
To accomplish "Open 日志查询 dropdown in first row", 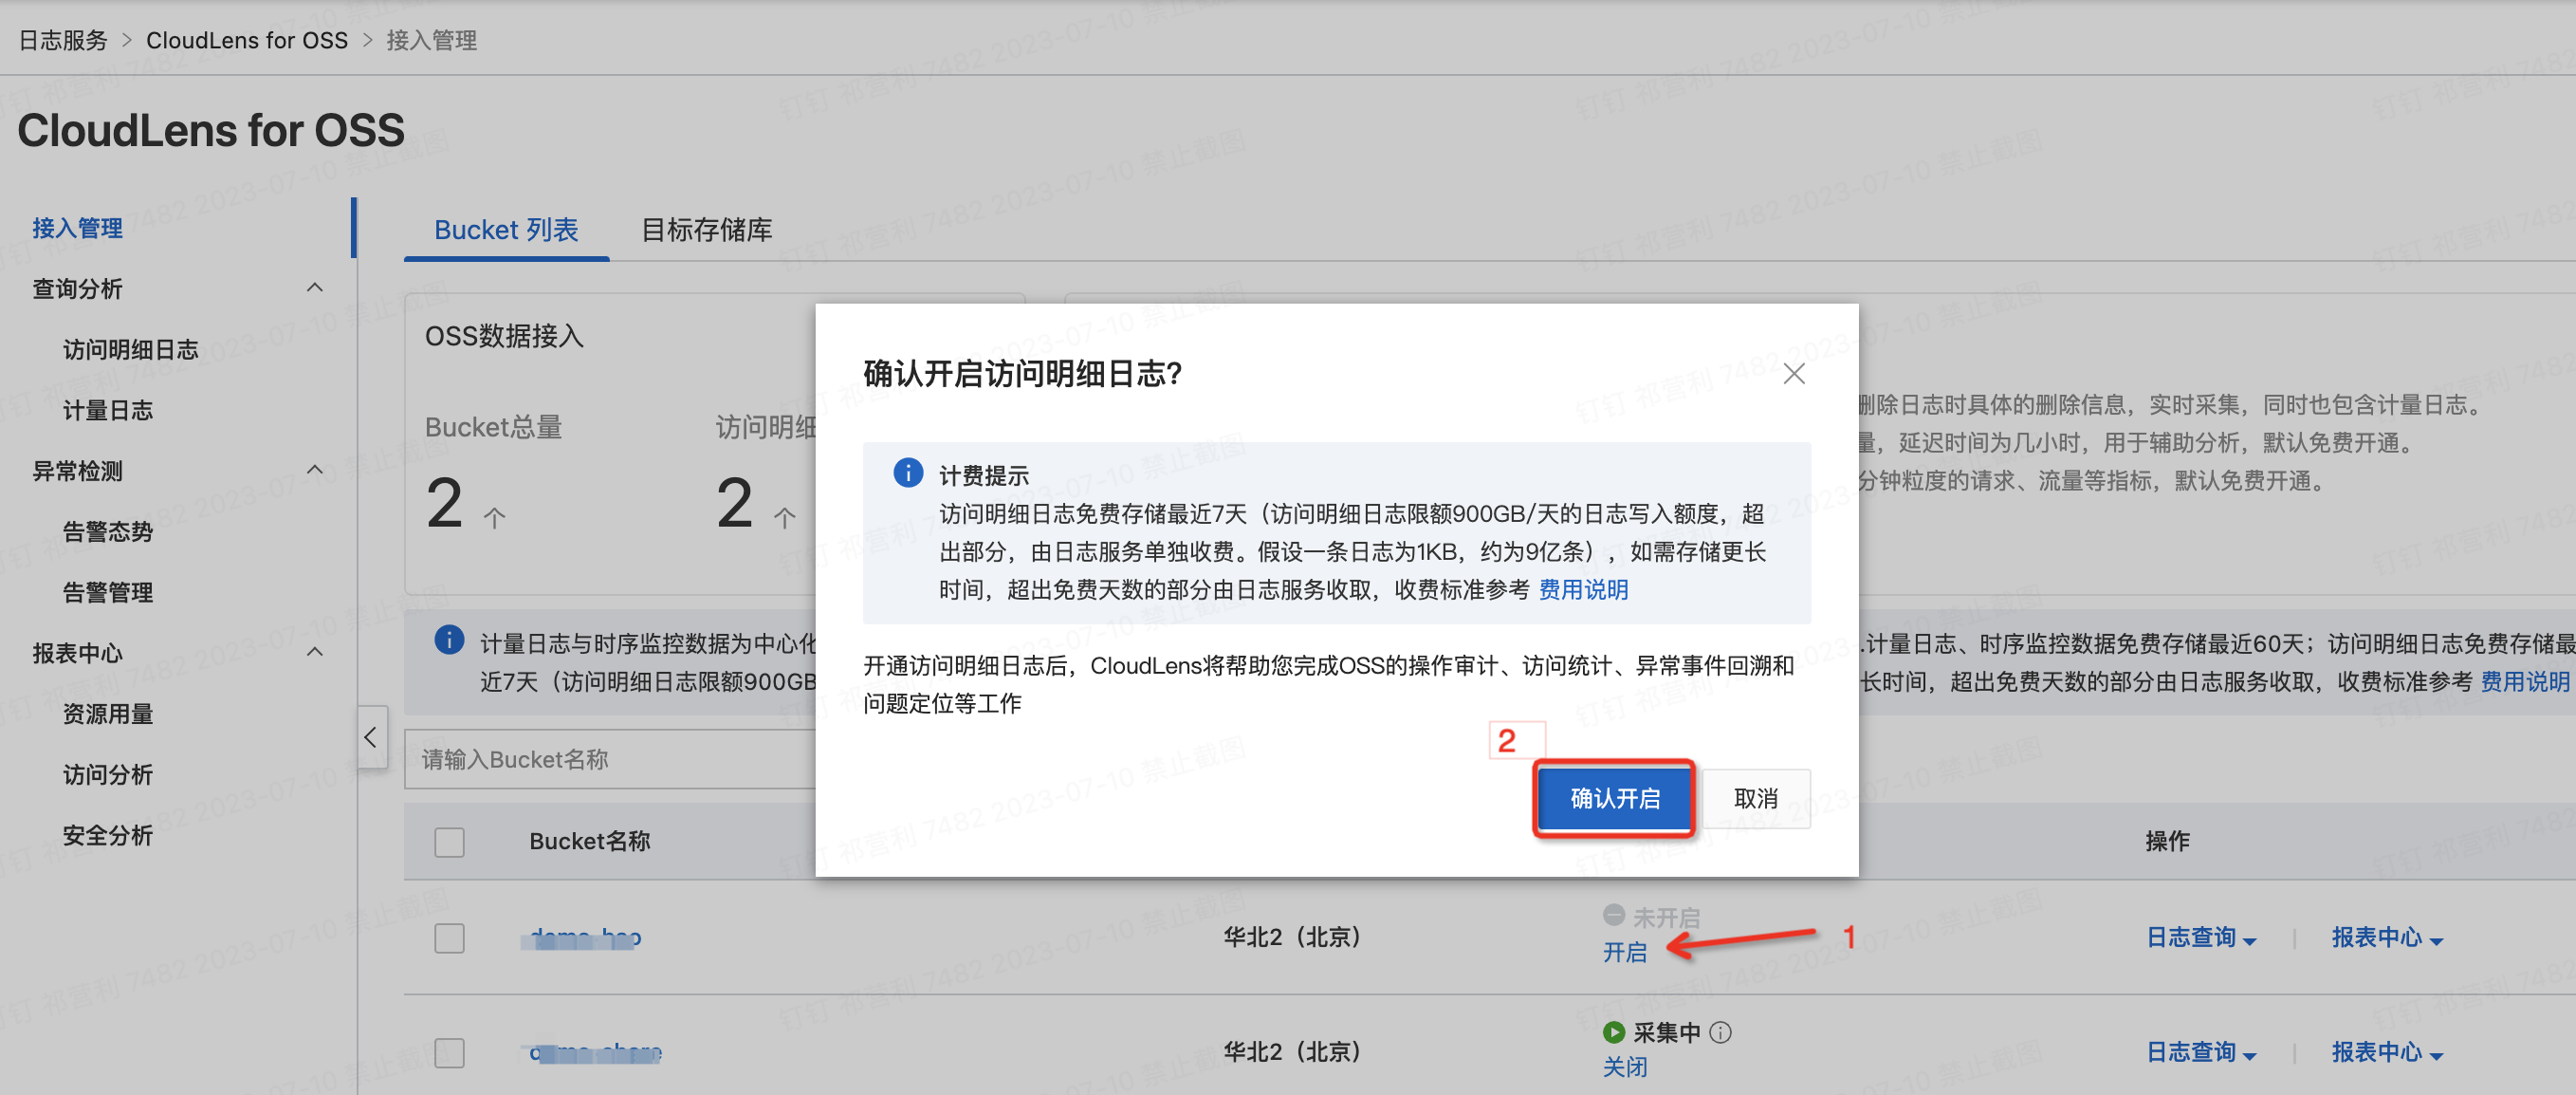I will coord(2200,938).
